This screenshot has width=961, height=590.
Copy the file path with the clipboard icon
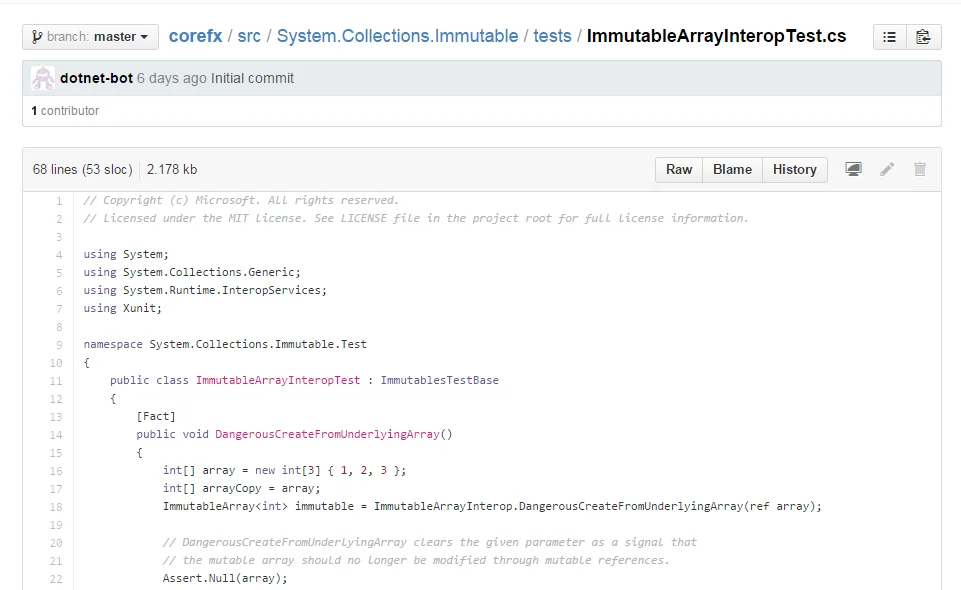pyautogui.click(x=923, y=36)
